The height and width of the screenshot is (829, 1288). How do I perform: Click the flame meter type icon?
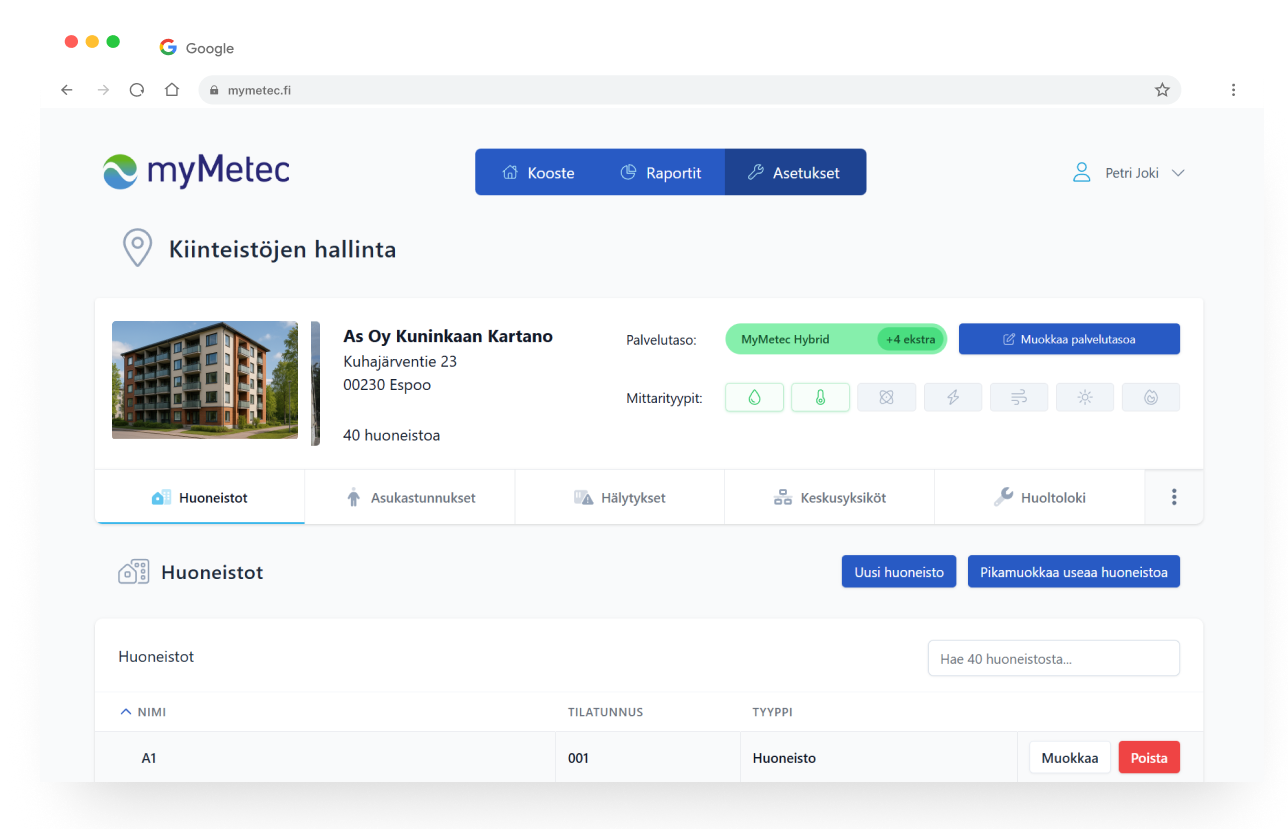[x=1151, y=397]
